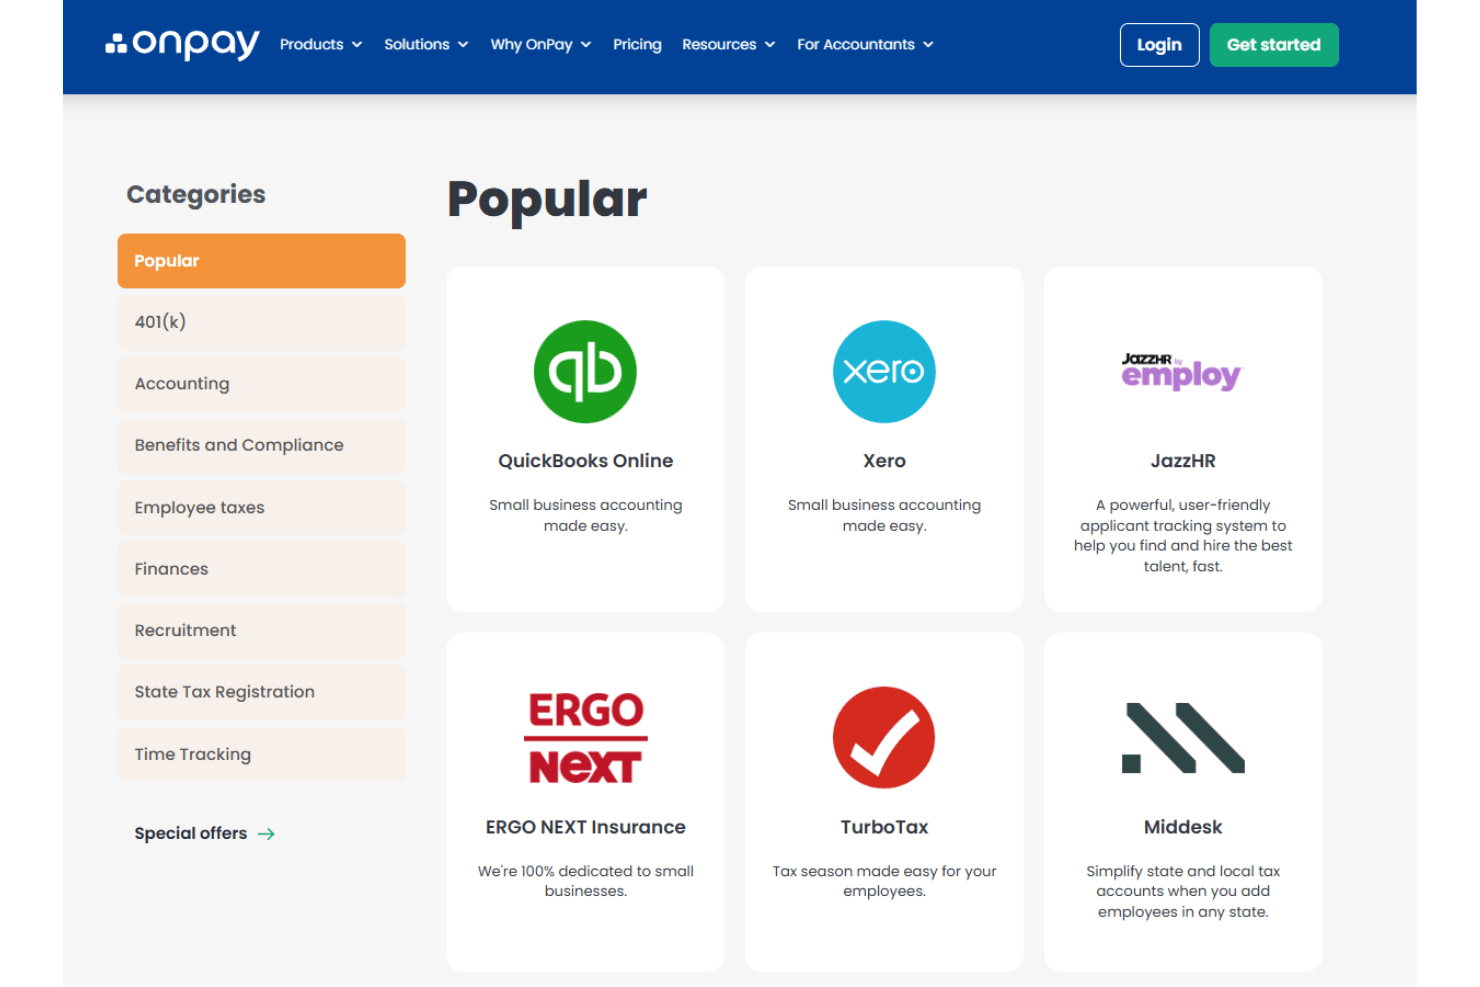Image resolution: width=1480 pixels, height=987 pixels.
Task: Open the For Accountants dropdown
Action: click(865, 44)
